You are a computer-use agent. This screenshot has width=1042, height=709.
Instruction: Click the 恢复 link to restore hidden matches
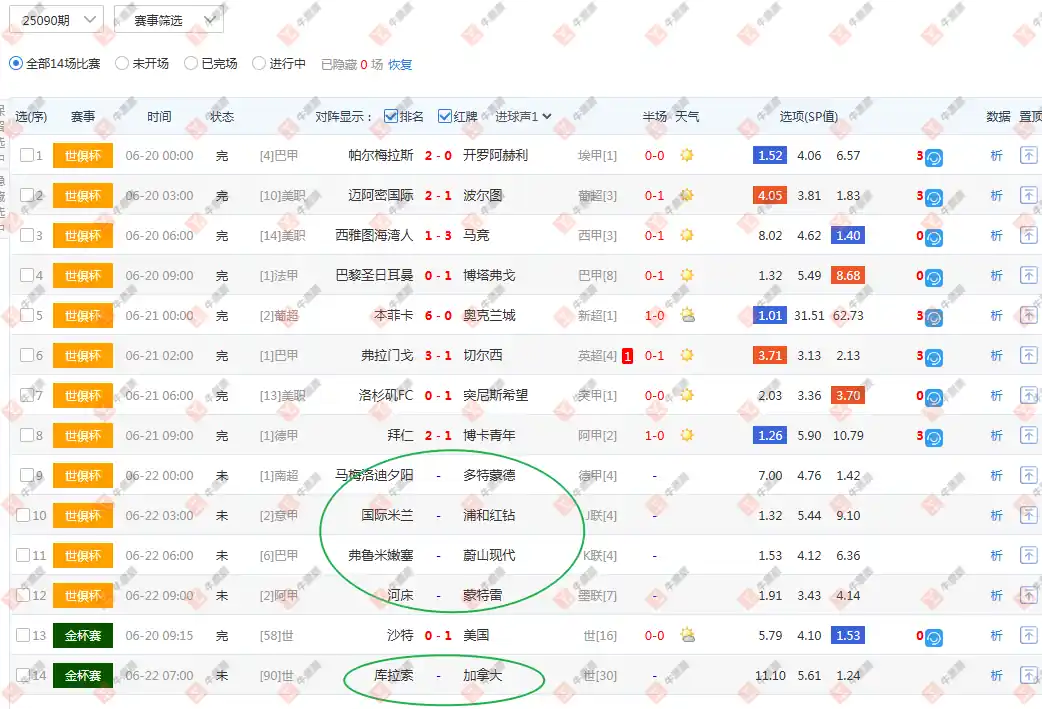(x=400, y=64)
